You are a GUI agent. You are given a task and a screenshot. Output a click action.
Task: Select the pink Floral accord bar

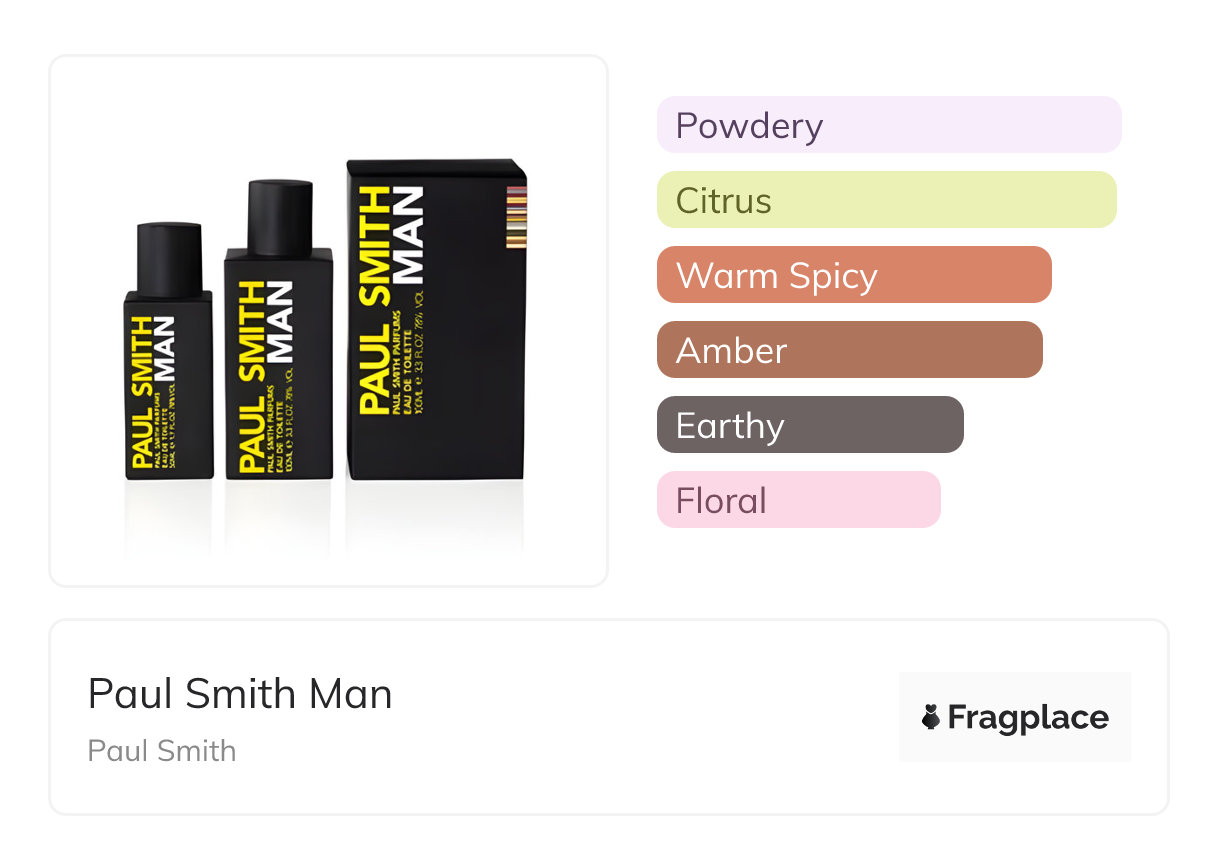798,500
